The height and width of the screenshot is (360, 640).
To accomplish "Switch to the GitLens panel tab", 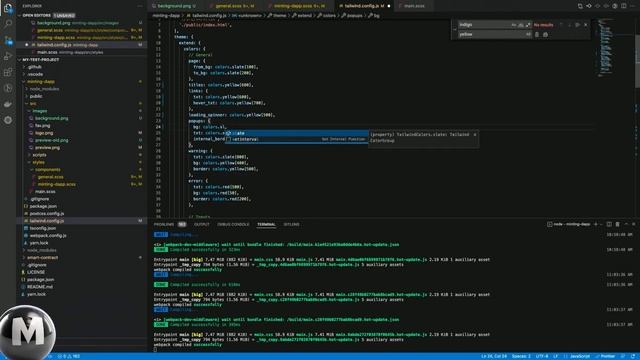I will [291, 224].
